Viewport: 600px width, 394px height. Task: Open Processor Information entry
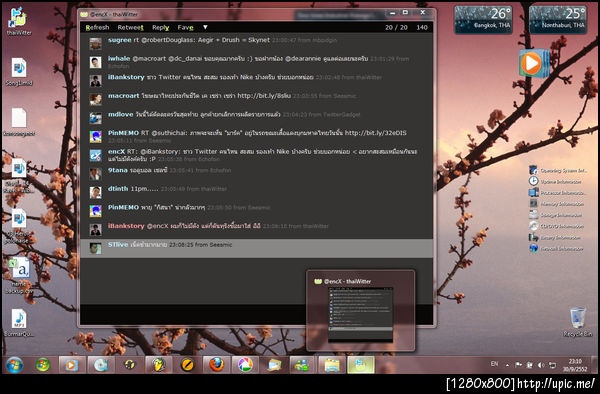coord(557,192)
